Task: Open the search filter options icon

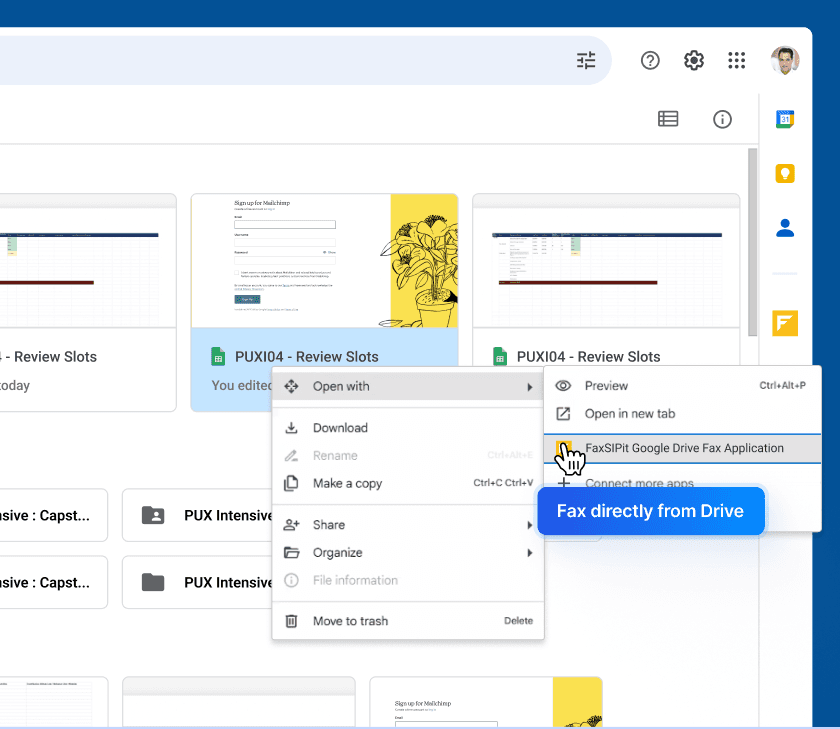Action: pyautogui.click(x=586, y=61)
